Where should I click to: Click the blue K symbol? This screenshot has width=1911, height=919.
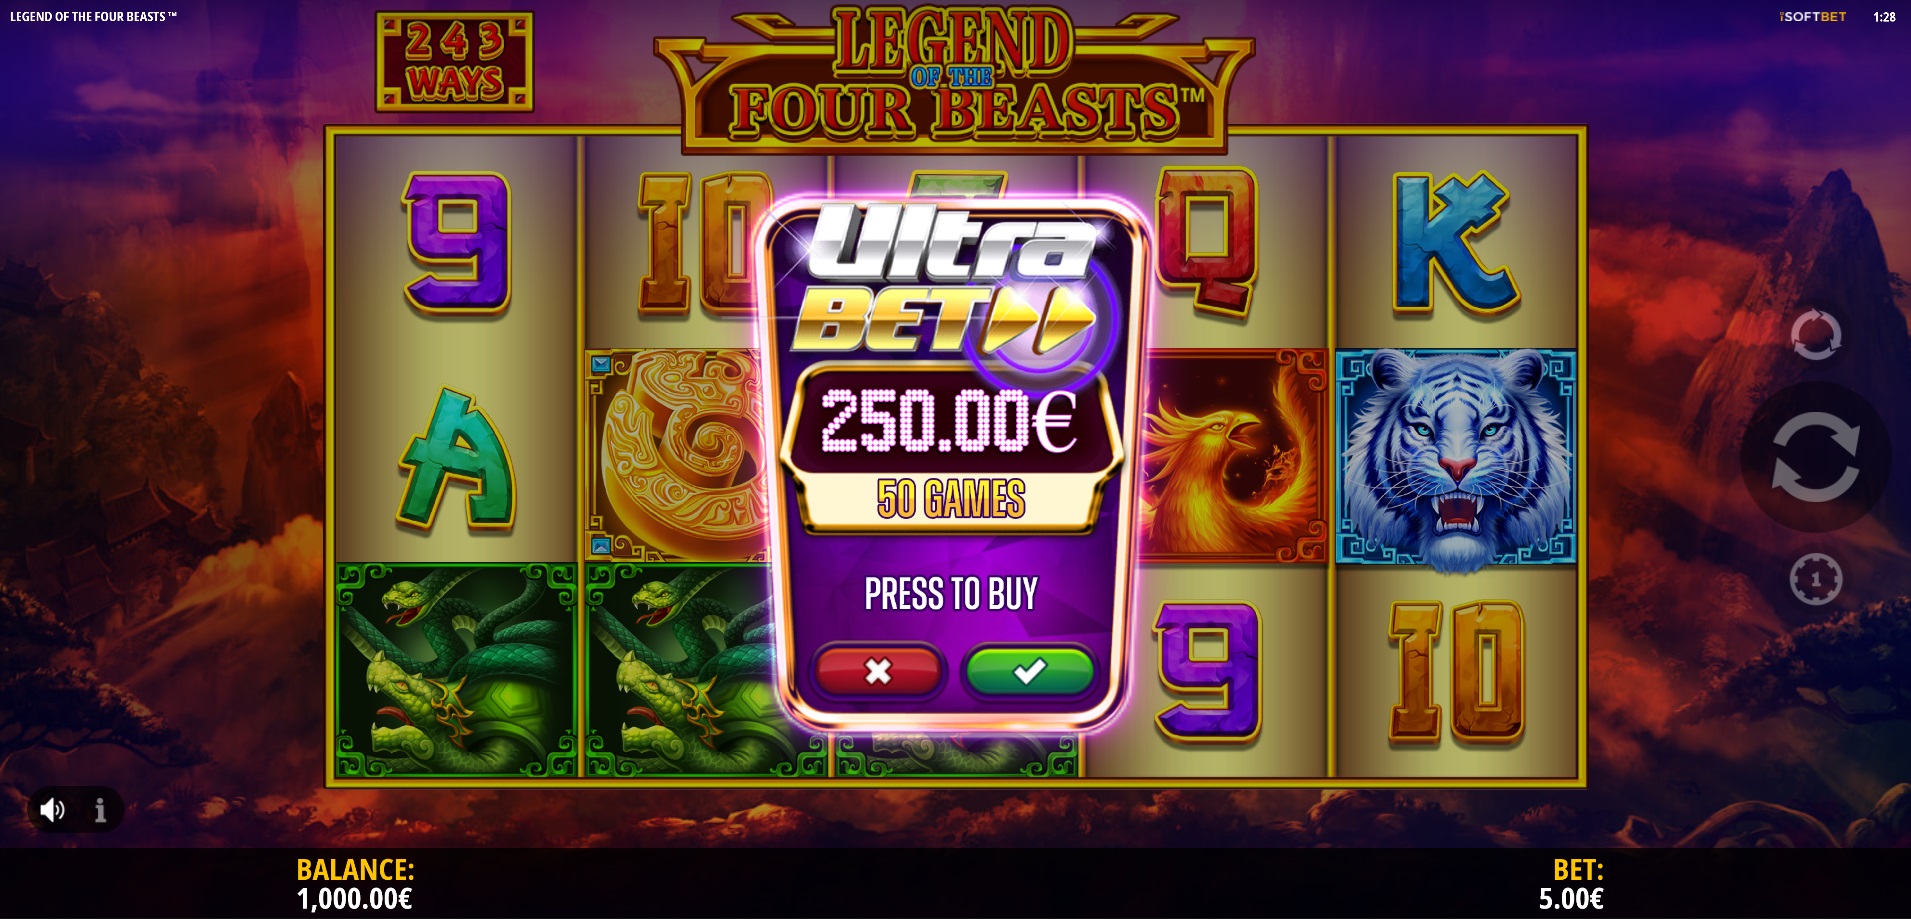[x=1457, y=242]
